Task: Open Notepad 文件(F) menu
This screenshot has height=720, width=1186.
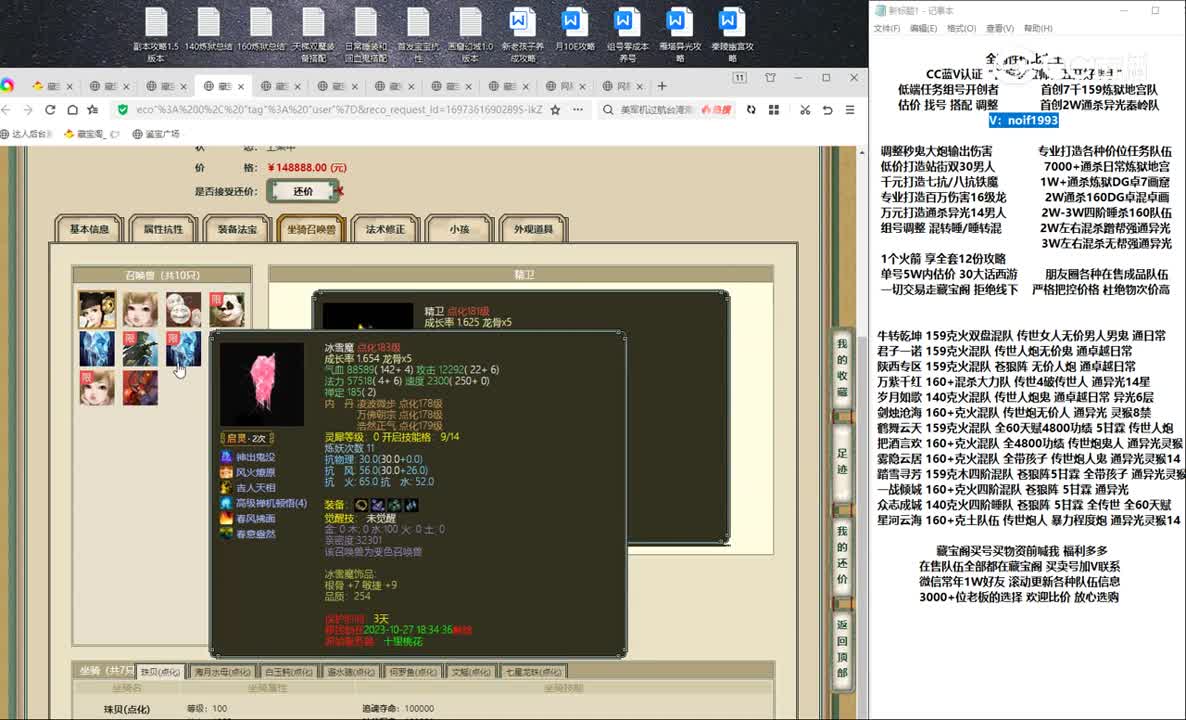Action: click(x=886, y=28)
